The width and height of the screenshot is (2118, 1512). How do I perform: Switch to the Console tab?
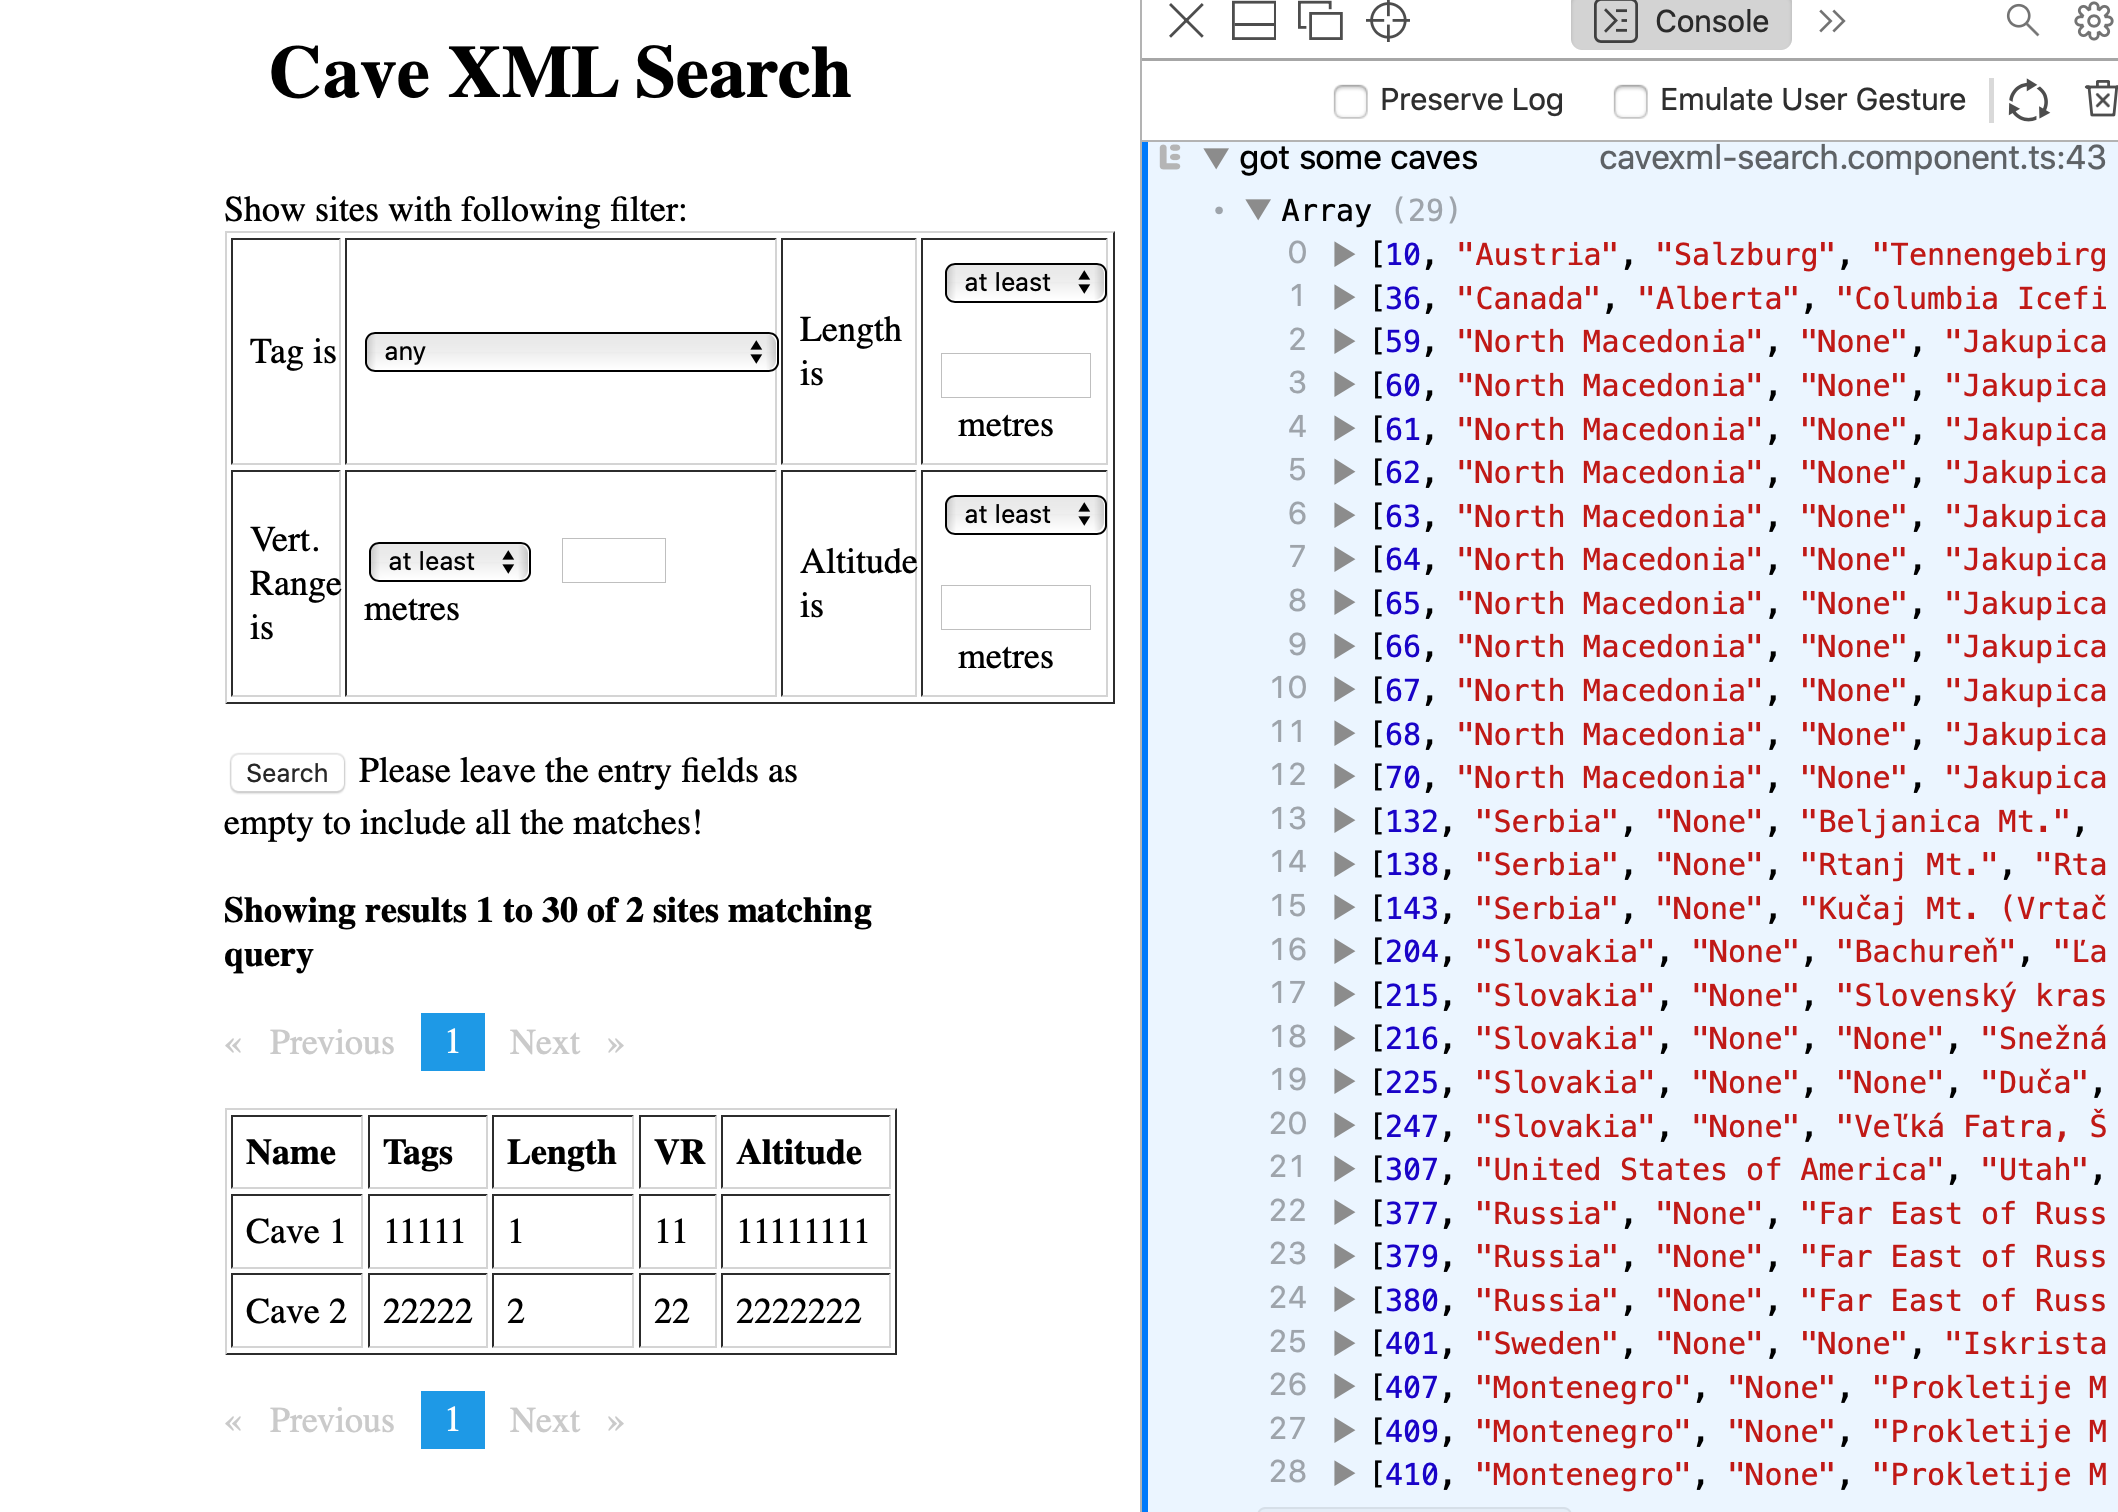(x=1681, y=22)
